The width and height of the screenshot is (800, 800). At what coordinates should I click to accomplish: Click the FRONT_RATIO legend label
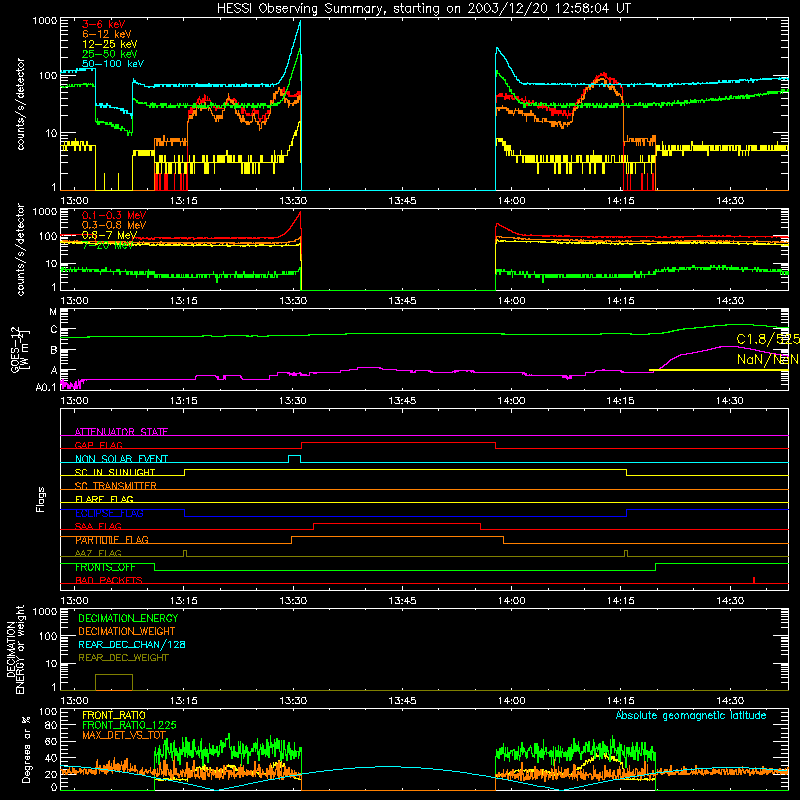114,715
